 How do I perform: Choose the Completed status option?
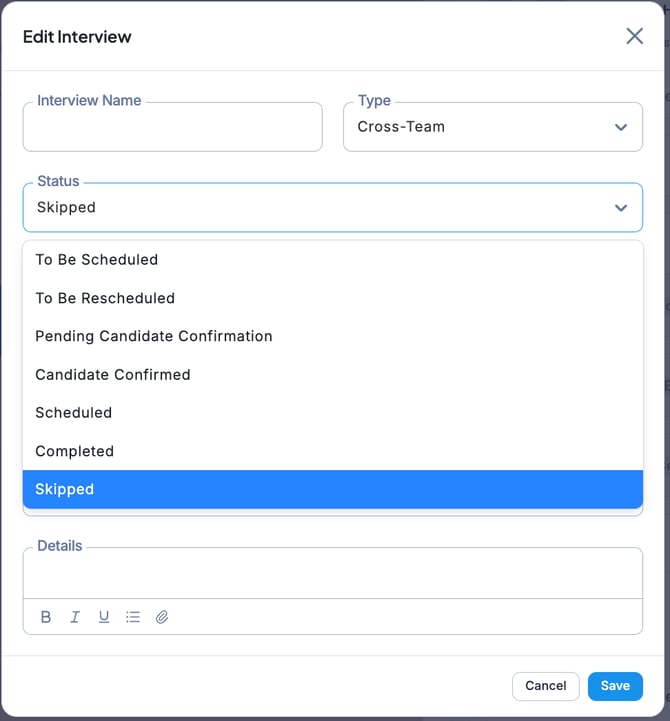point(75,451)
